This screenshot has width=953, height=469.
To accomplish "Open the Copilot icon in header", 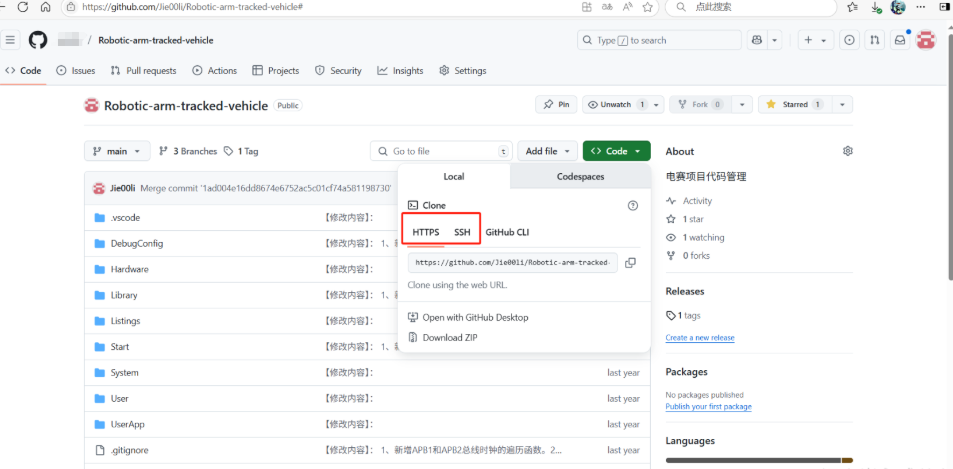I will tap(757, 40).
